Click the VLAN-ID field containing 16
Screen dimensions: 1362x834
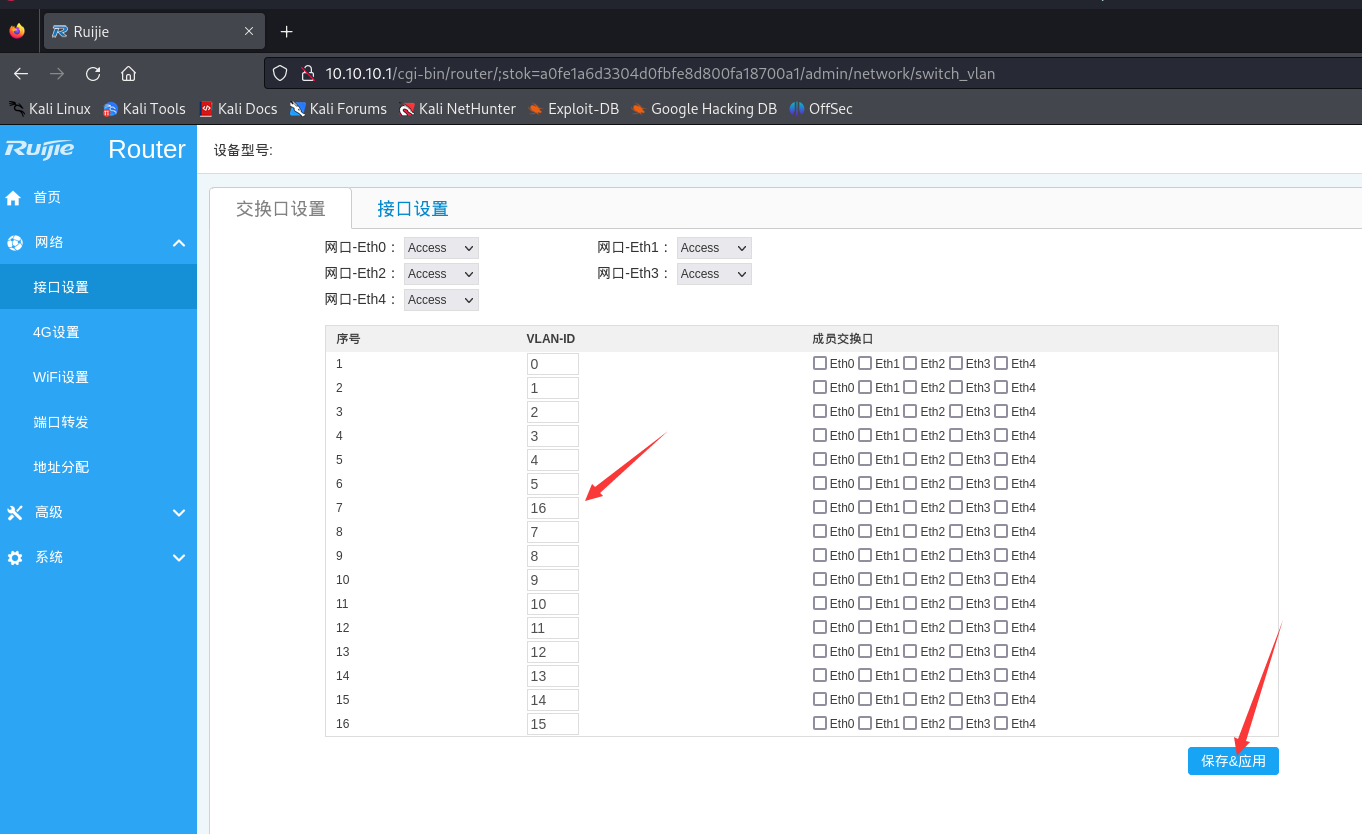553,508
